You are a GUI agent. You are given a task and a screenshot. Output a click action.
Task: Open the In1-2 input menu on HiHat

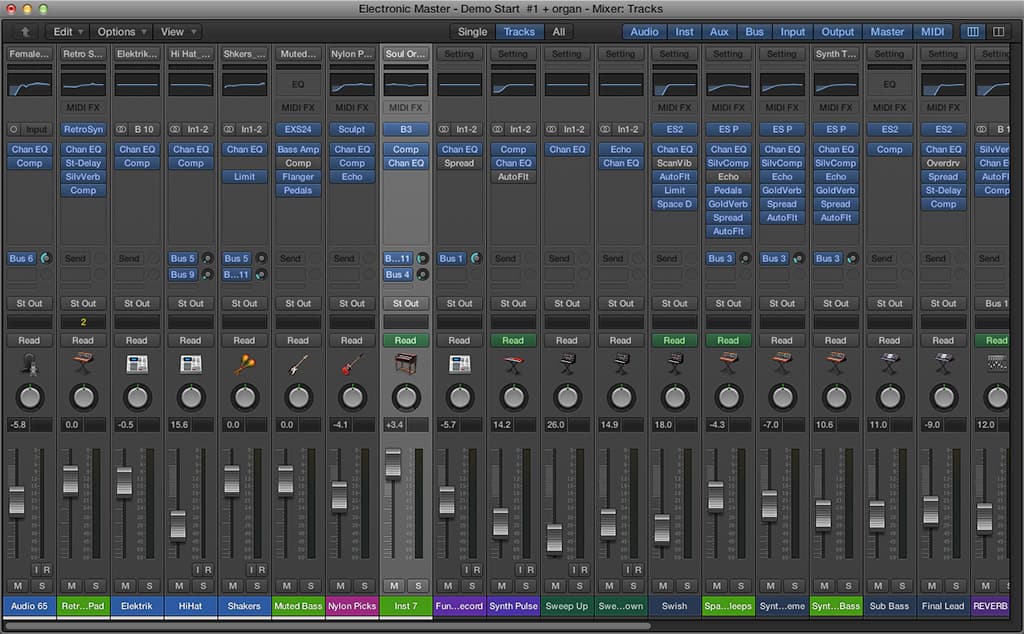pos(198,129)
